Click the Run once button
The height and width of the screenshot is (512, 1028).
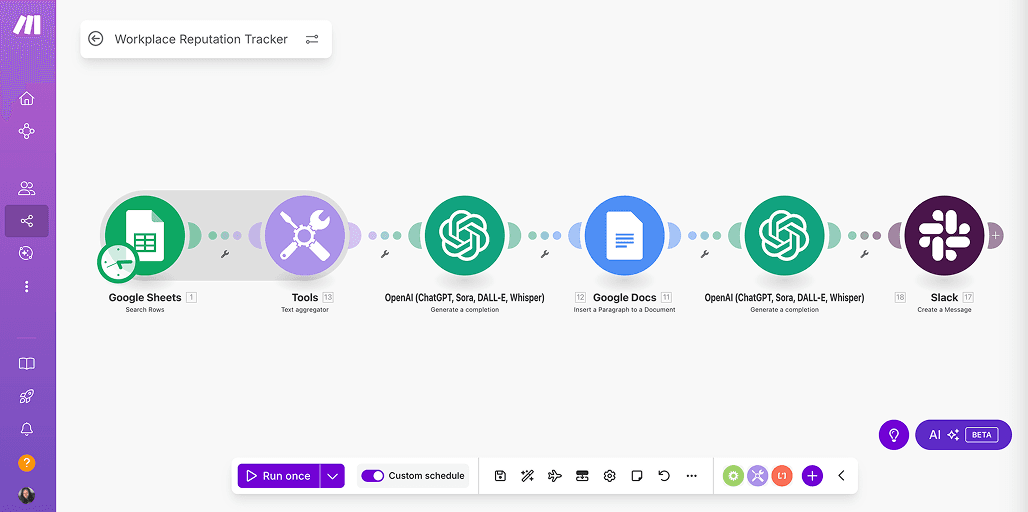point(279,476)
